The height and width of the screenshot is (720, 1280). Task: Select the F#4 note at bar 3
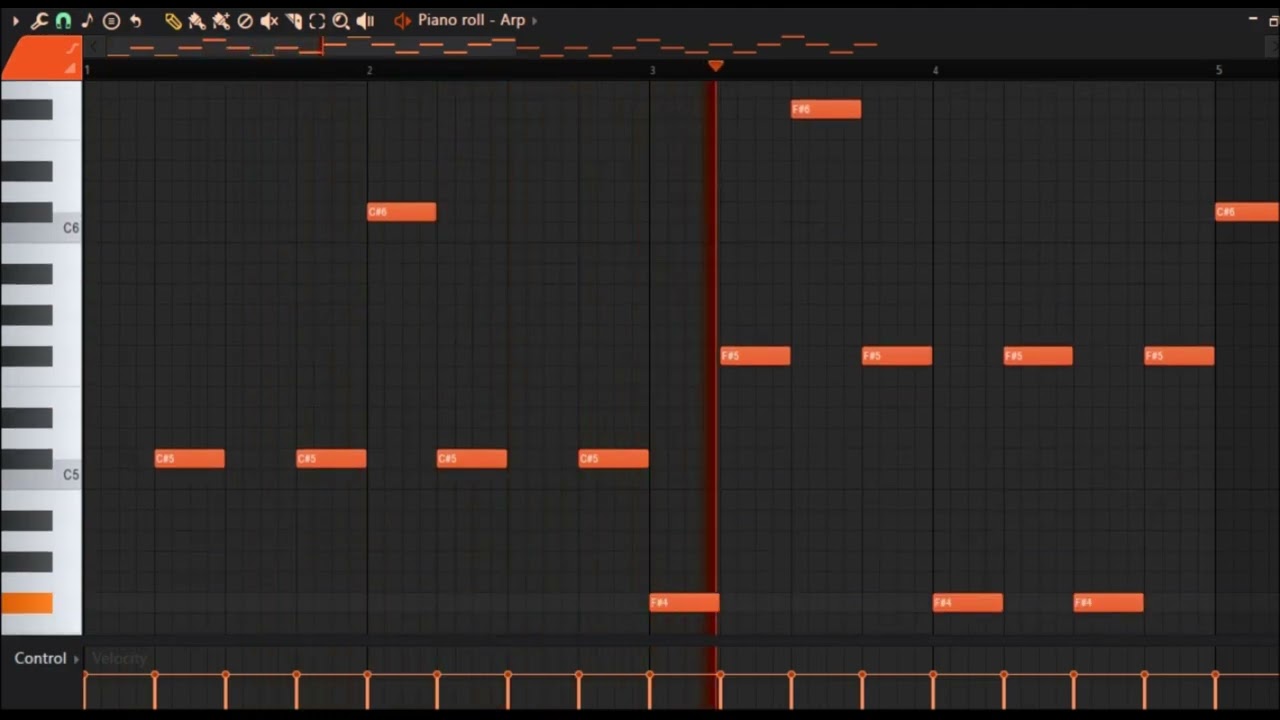coord(685,603)
